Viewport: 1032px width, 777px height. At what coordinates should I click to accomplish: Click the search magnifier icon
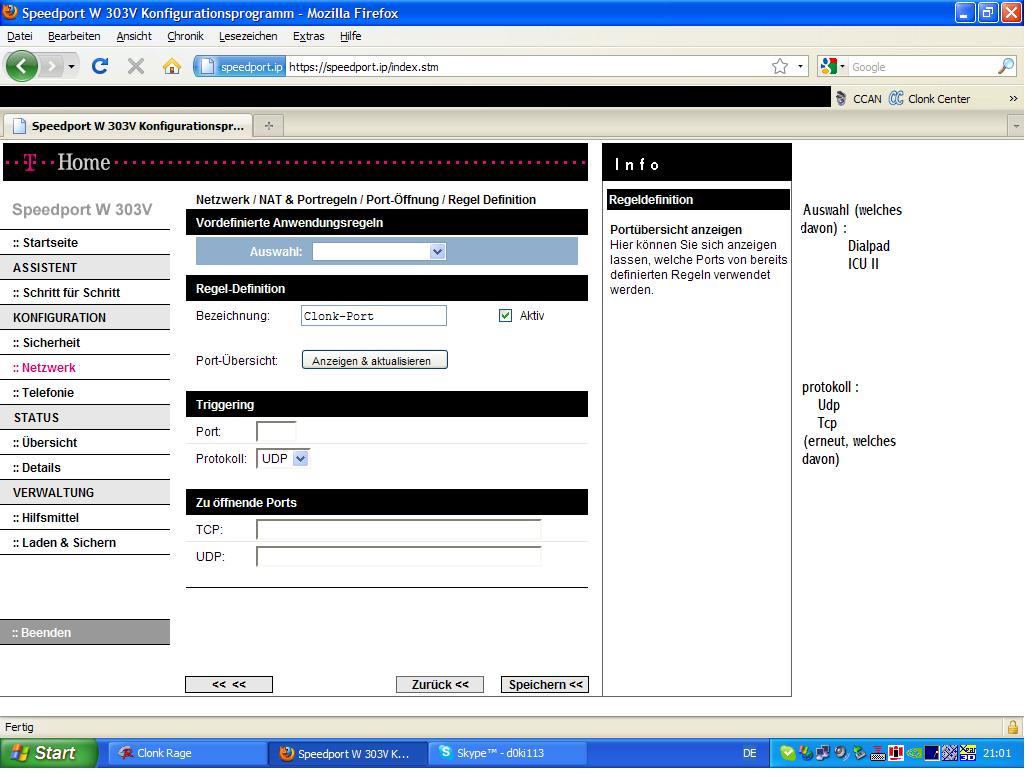1006,66
